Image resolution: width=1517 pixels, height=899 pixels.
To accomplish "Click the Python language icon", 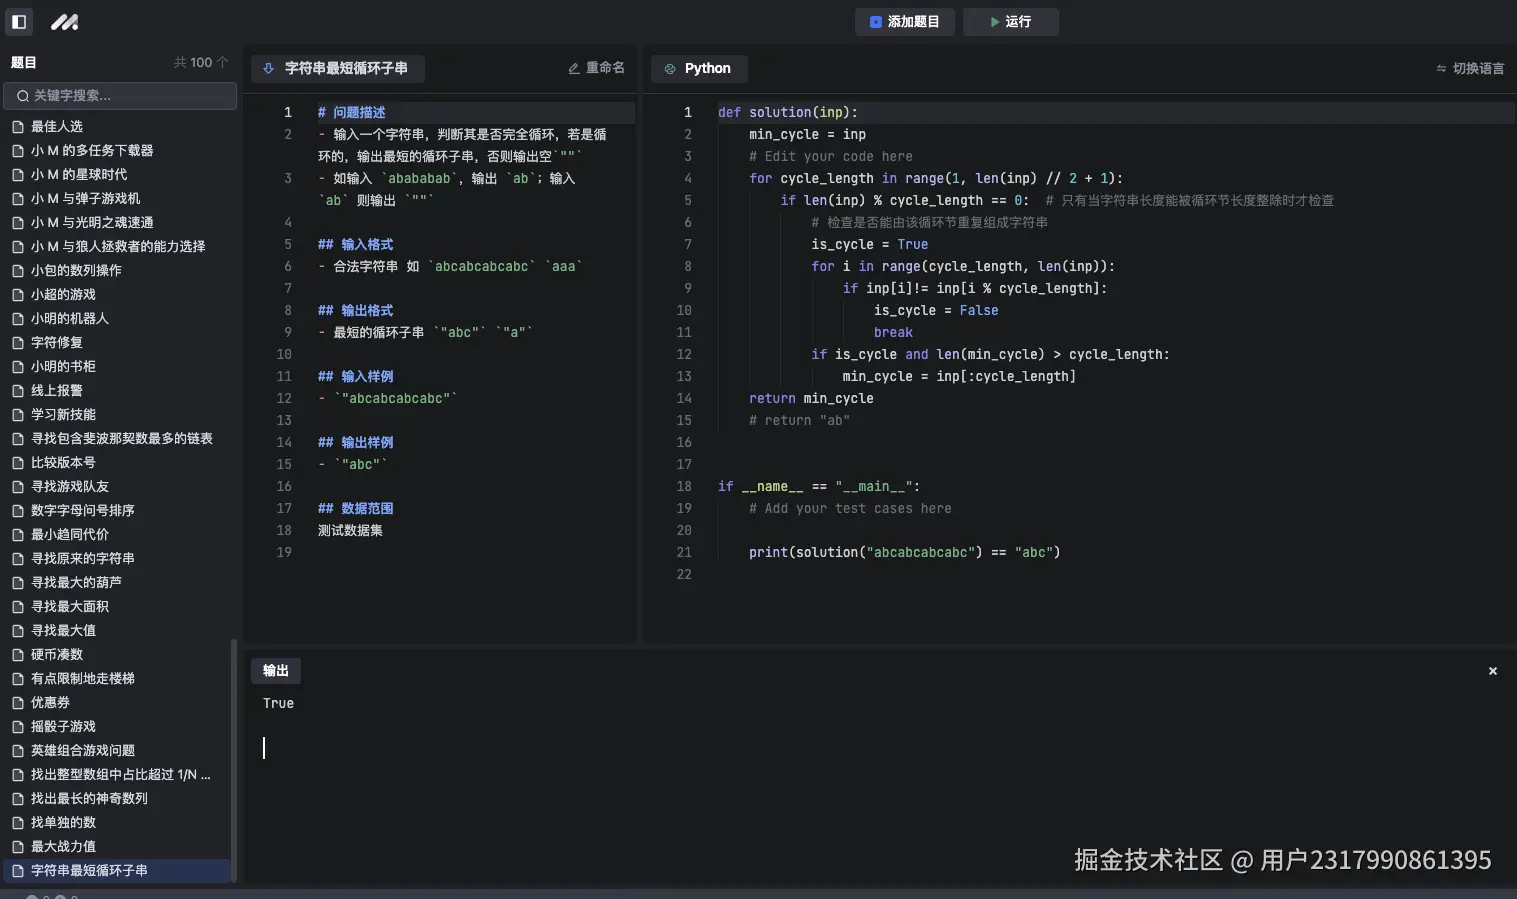I will pyautogui.click(x=668, y=68).
